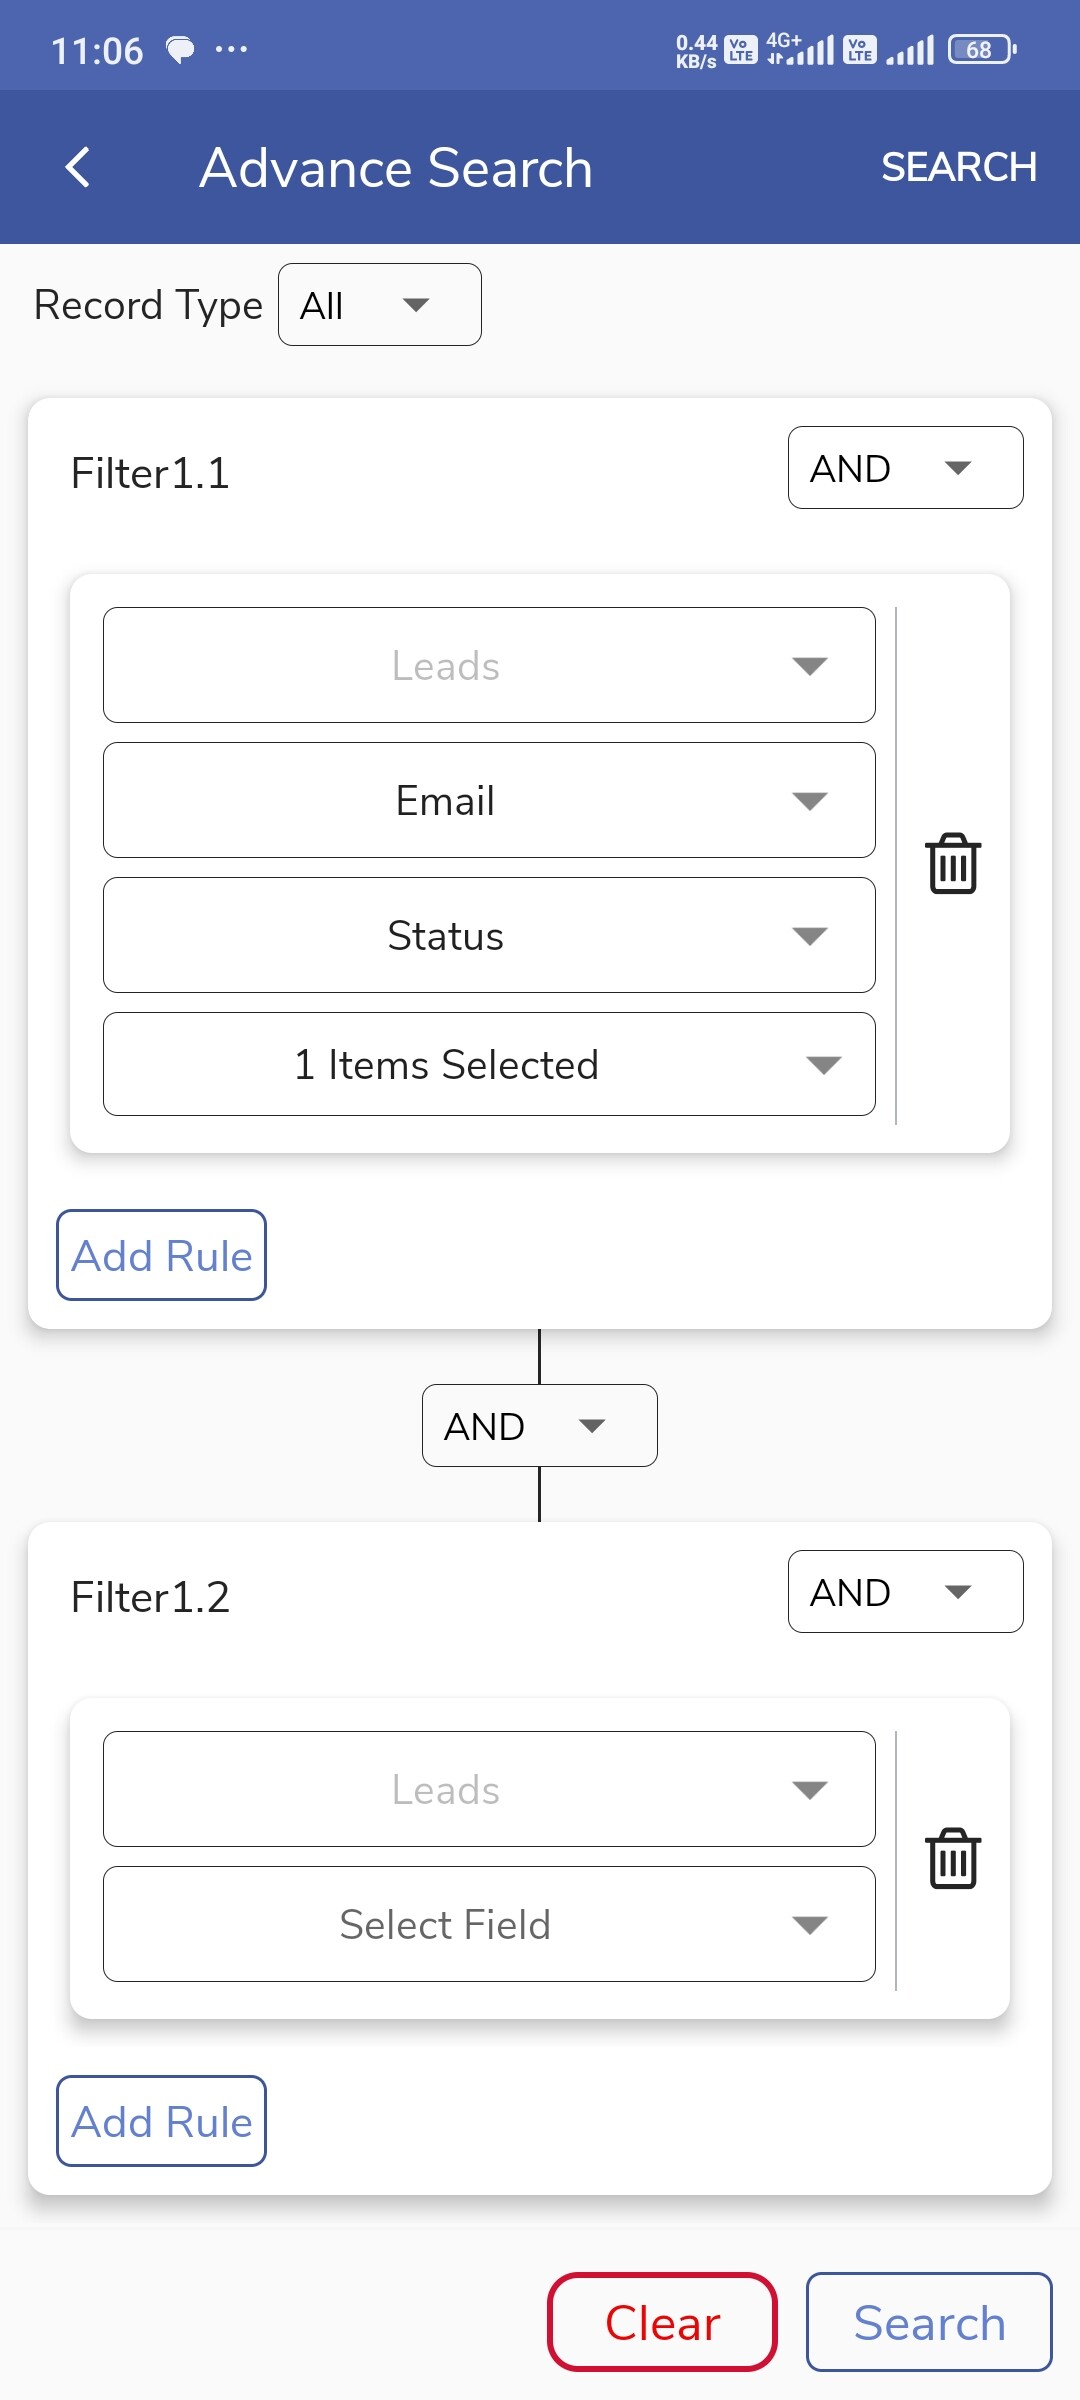
Task: Click Add Rule under Filter1.2
Action: [x=161, y=2121]
